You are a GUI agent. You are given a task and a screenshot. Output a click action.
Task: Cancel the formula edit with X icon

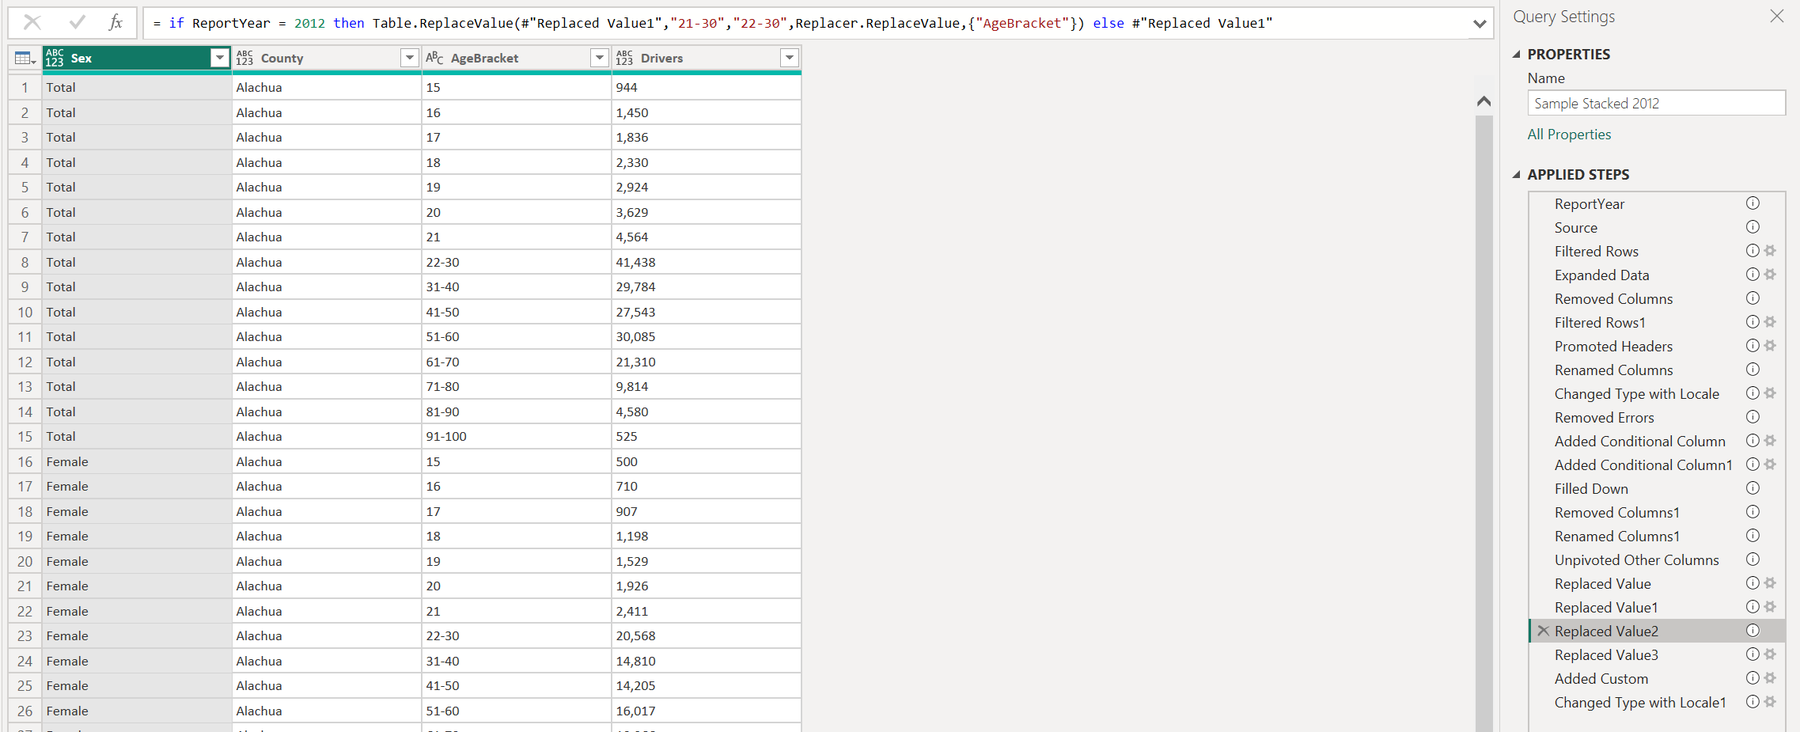(x=32, y=22)
